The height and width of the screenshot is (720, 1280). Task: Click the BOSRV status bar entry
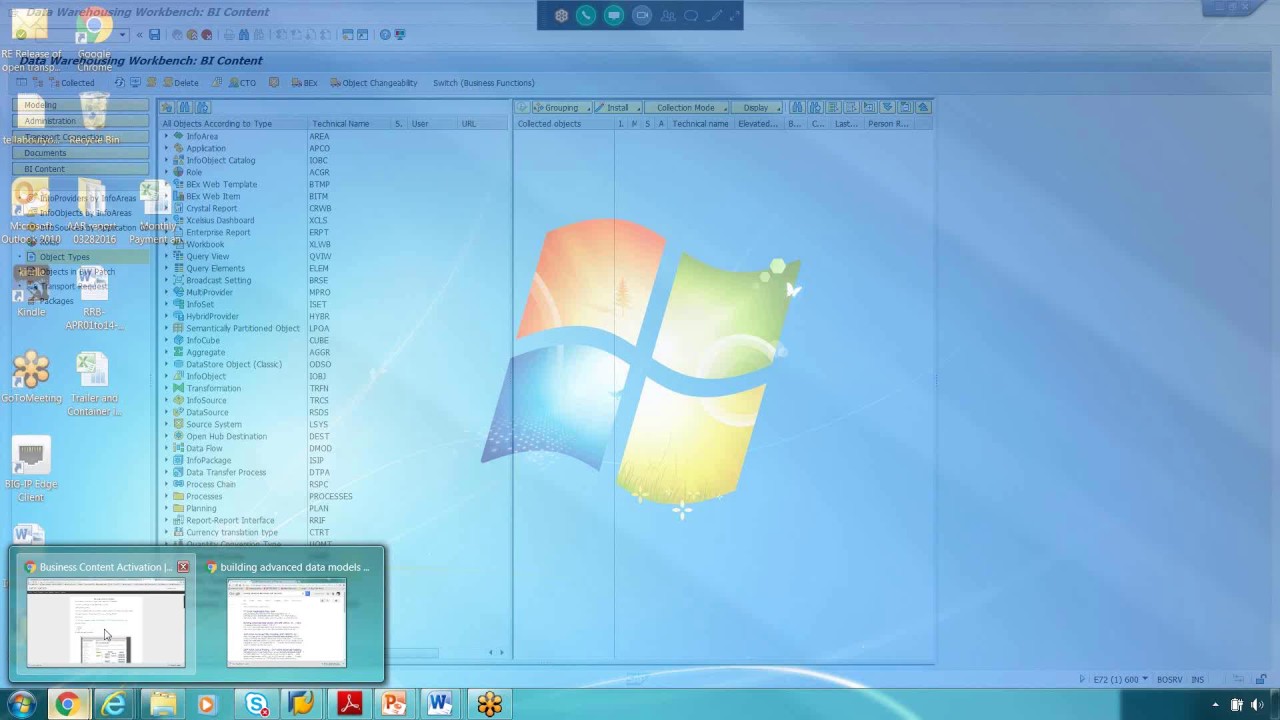1170,680
